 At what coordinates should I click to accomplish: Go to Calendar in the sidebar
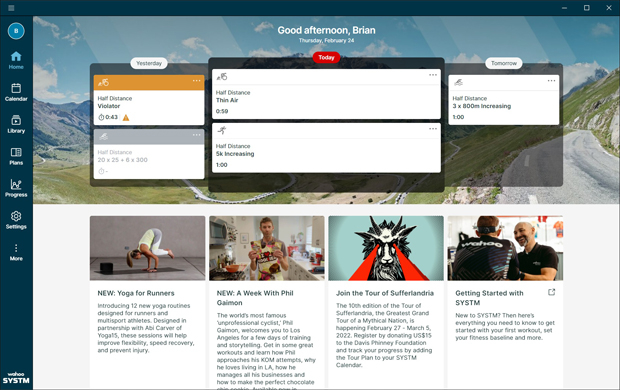[16, 92]
